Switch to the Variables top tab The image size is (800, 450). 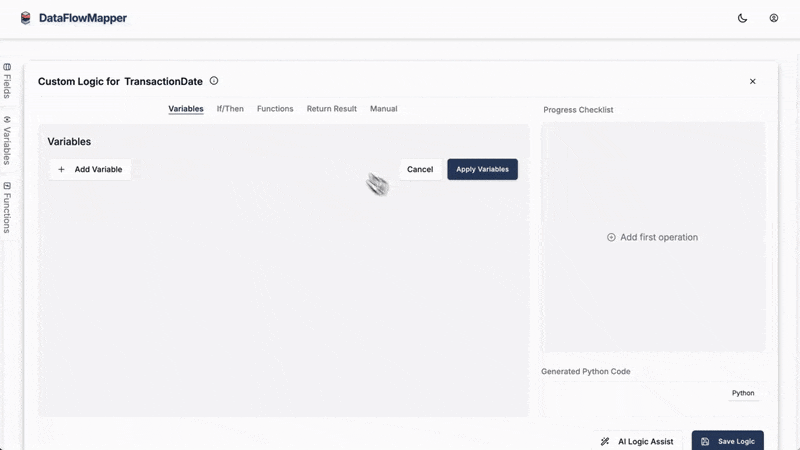click(x=186, y=109)
